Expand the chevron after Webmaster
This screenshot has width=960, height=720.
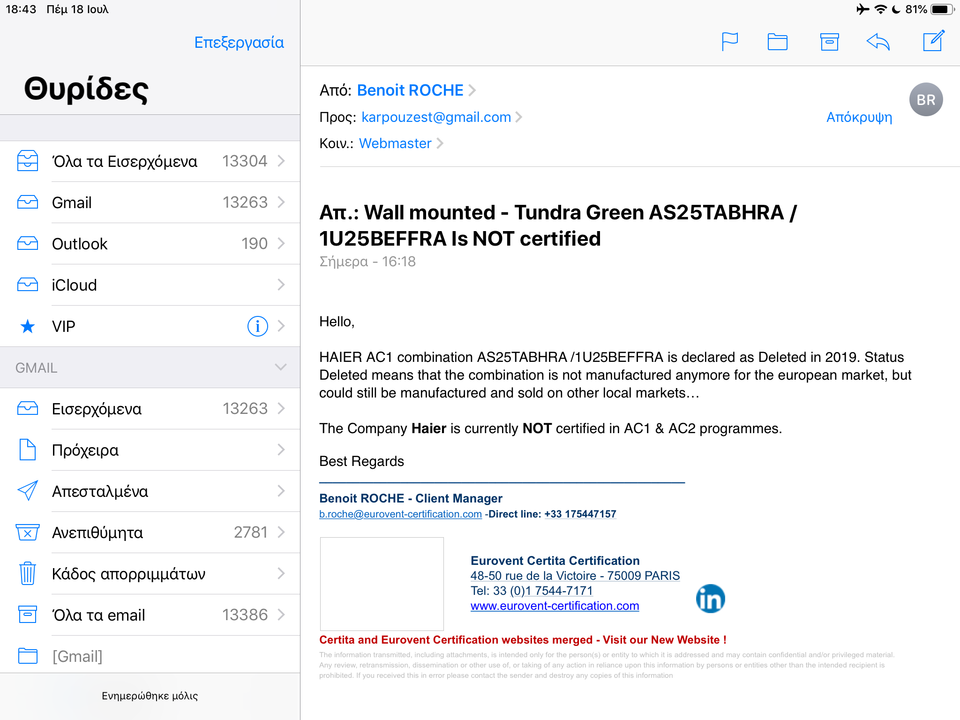click(440, 143)
